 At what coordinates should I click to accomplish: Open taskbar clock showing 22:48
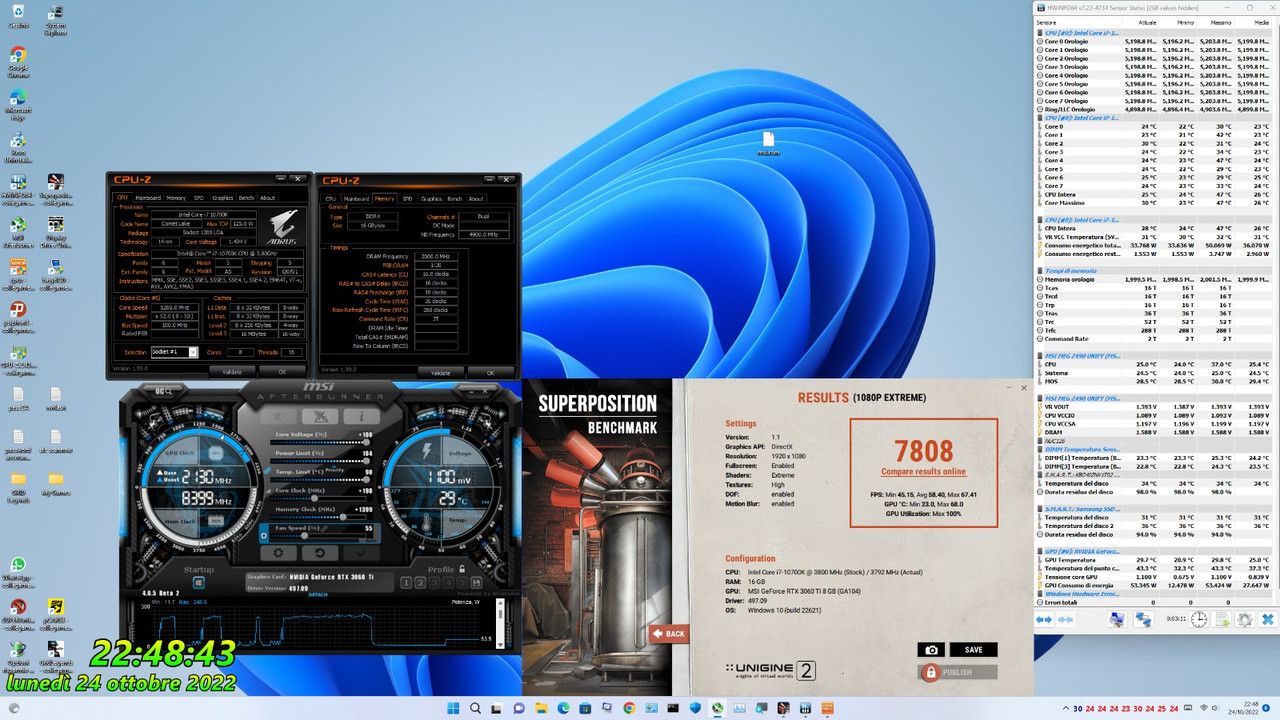tap(1243, 708)
